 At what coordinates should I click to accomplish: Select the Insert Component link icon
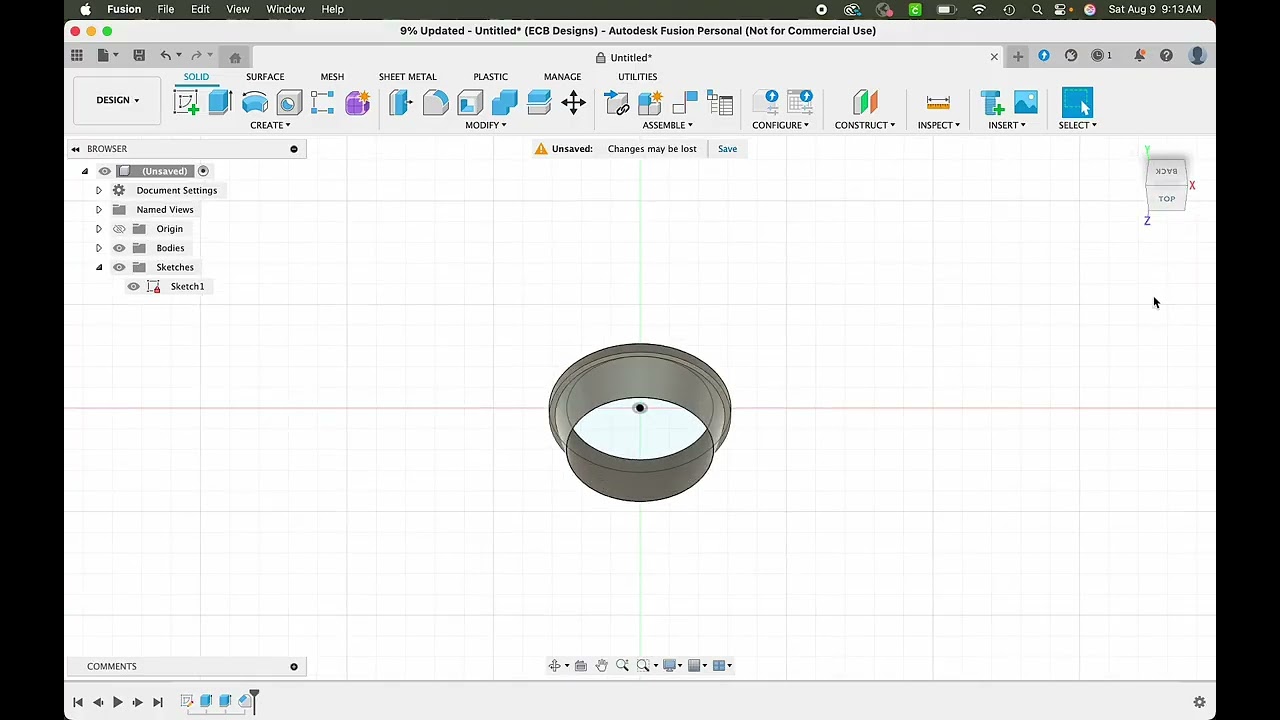[x=617, y=102]
